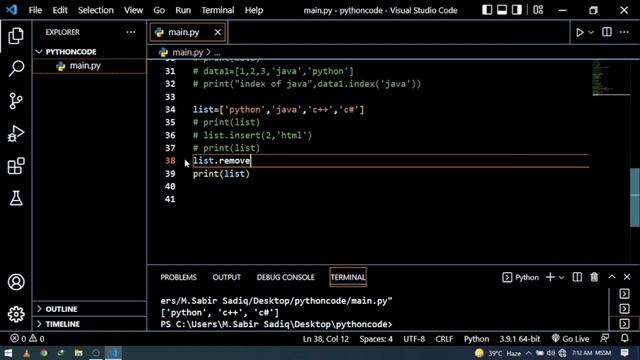The width and height of the screenshot is (640, 360).
Task: Open the Customize Layout button
Action: [x=538, y=10]
